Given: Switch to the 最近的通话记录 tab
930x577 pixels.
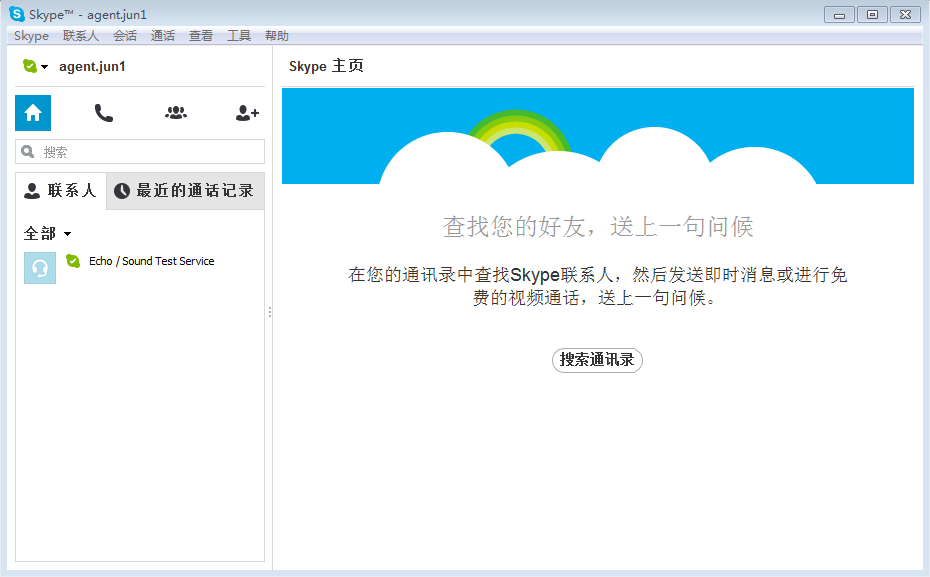Looking at the screenshot, I should click(x=185, y=190).
